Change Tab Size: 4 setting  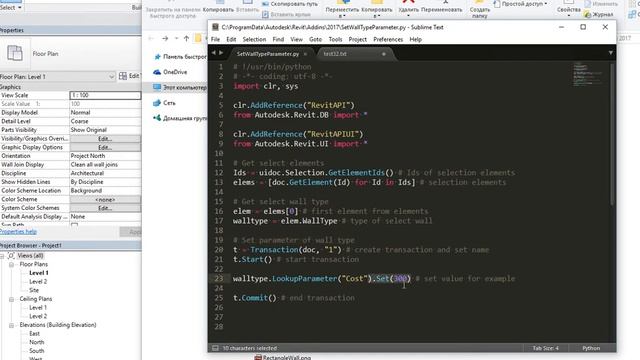click(545, 348)
